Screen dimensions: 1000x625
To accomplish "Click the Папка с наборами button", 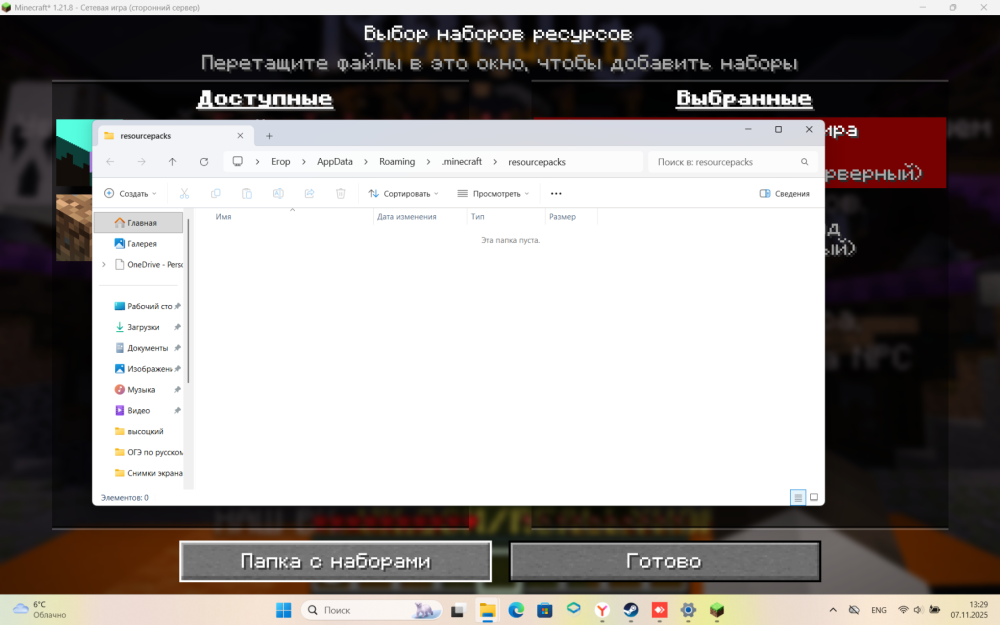I will click(335, 561).
